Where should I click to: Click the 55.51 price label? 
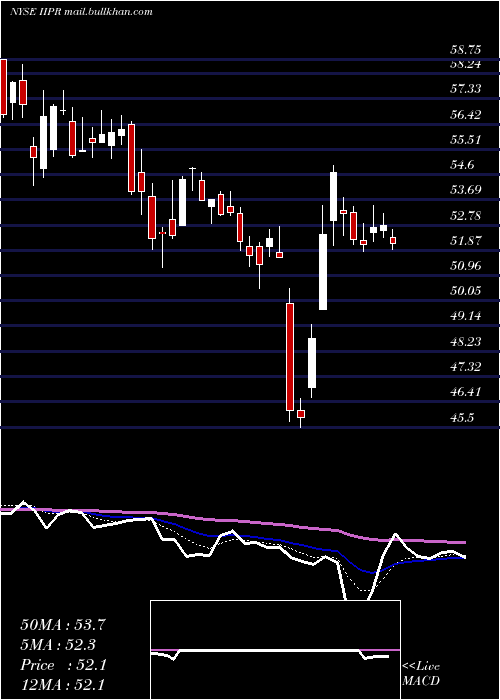point(466,140)
